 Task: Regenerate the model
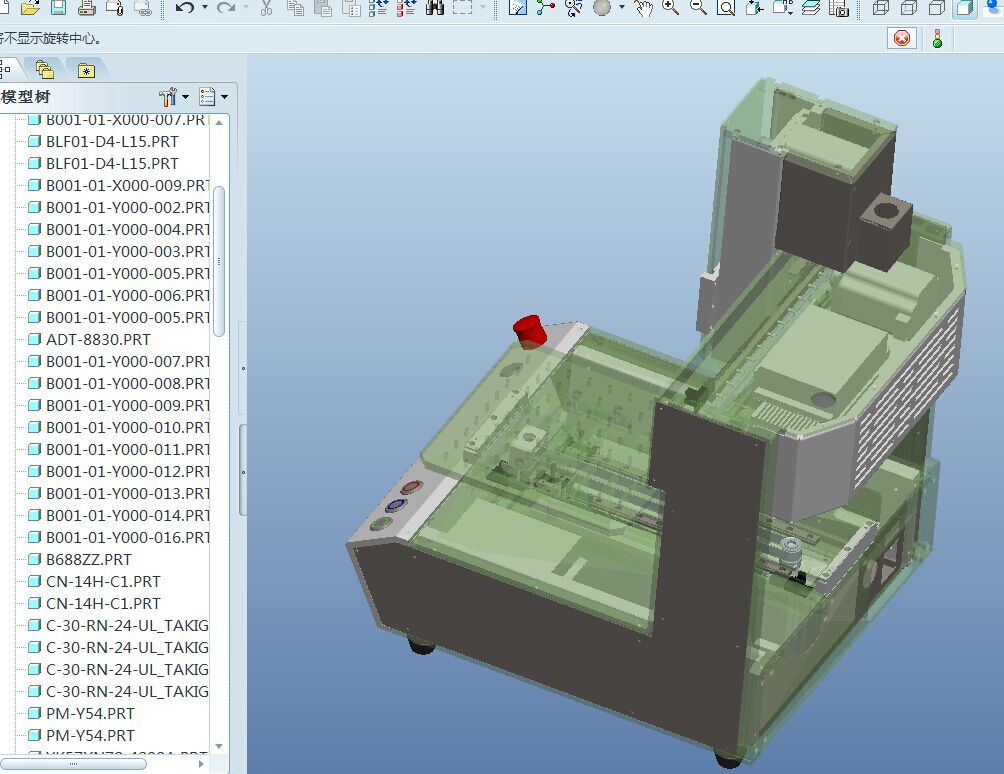click(x=379, y=7)
